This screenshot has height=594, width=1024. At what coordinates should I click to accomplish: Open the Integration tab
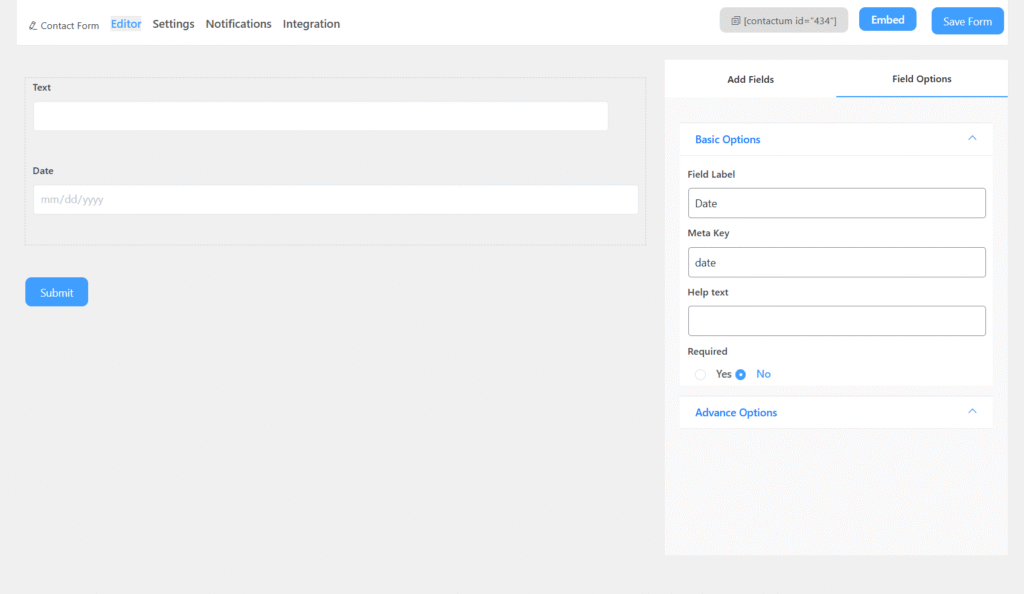(x=311, y=24)
